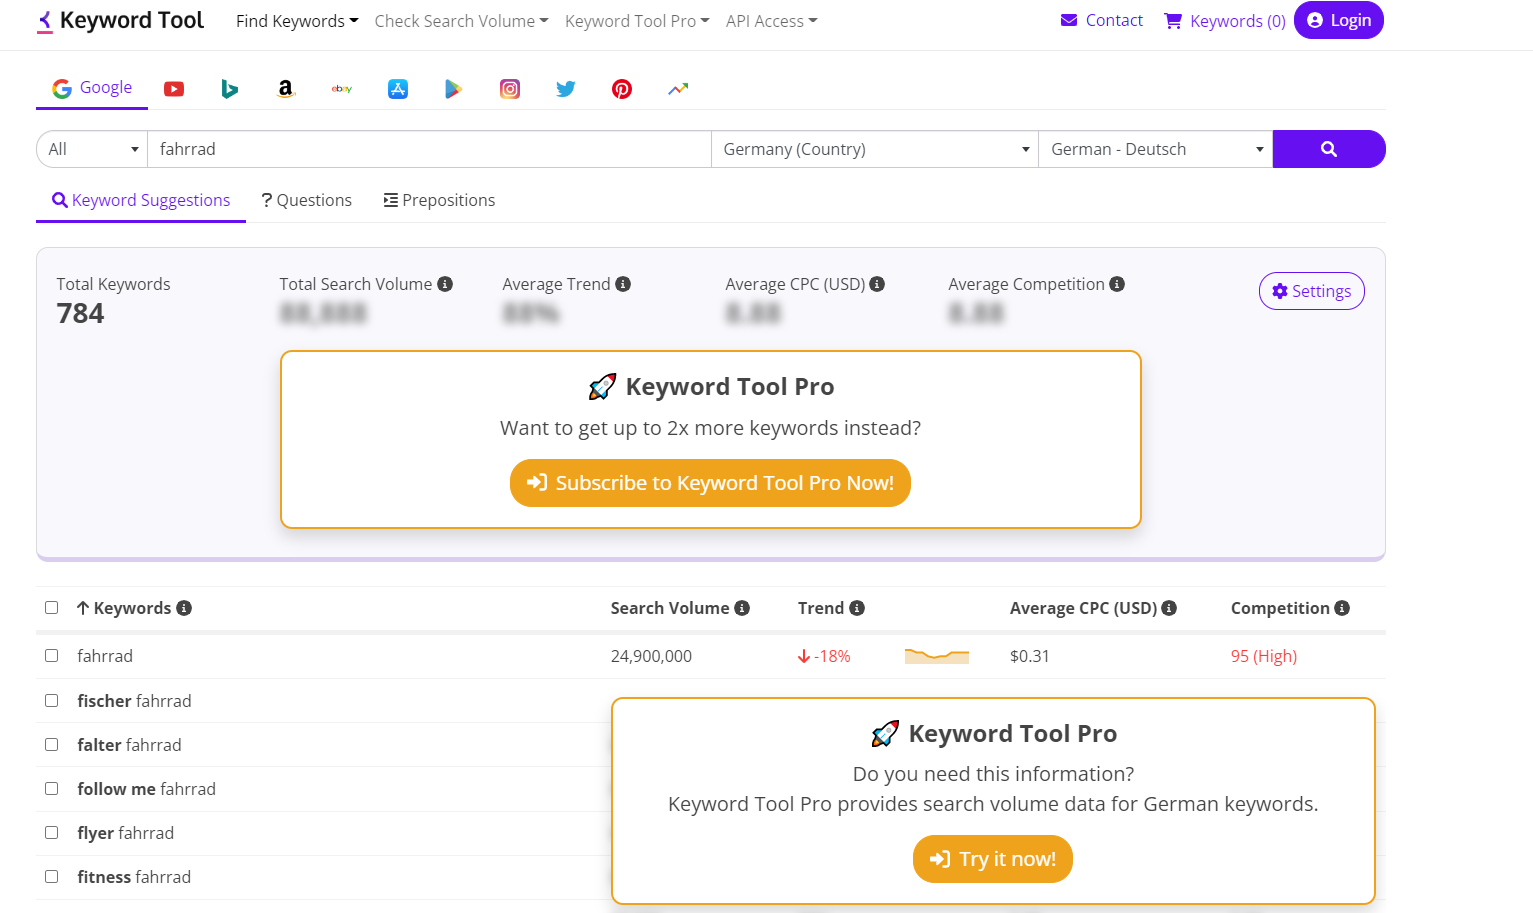Tick the follow me fahrrad checkbox
This screenshot has width=1533, height=913.
(x=52, y=789)
